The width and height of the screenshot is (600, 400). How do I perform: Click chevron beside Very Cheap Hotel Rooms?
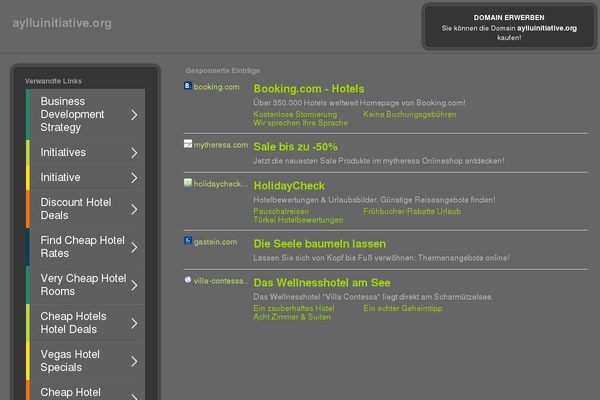point(134,286)
